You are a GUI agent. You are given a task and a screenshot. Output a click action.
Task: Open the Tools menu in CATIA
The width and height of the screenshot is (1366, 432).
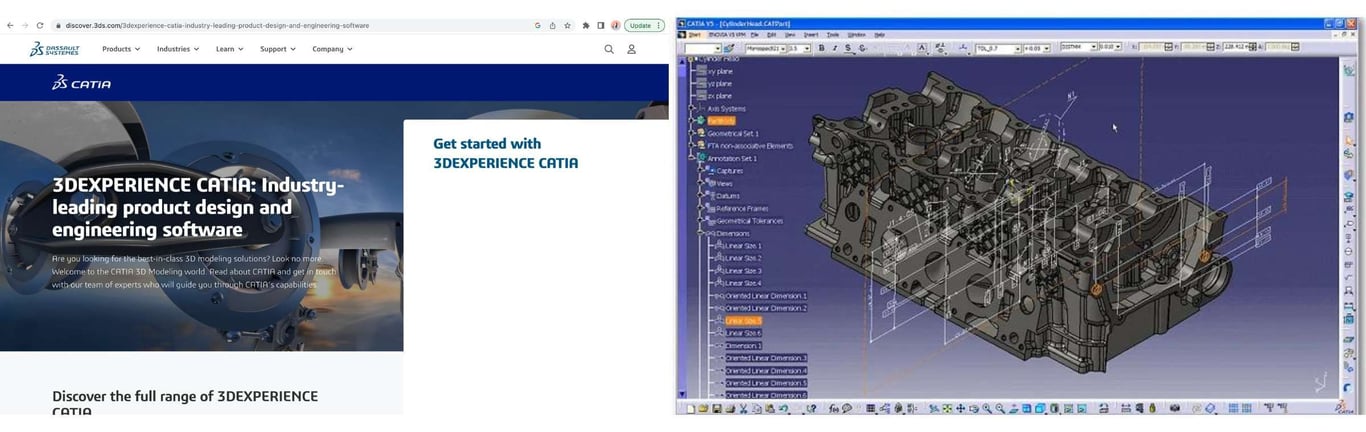tap(833, 35)
